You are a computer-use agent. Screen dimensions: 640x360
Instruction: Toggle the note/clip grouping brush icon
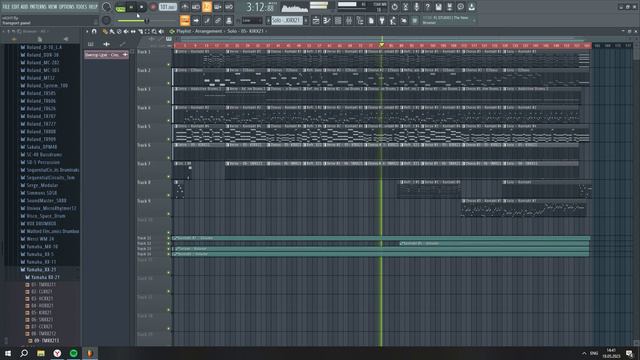[207, 20]
